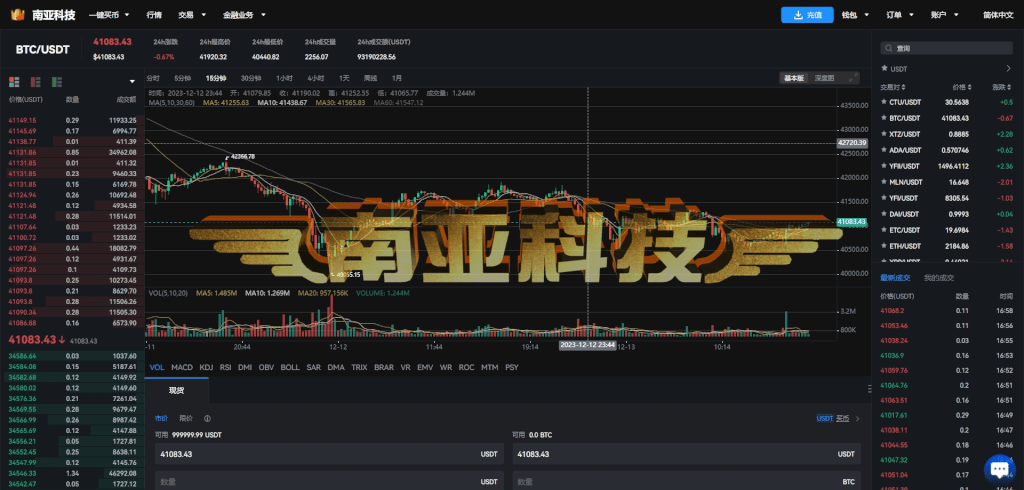Favorite the ETH/USDT pair star
1024x490 pixels.
tap(884, 246)
